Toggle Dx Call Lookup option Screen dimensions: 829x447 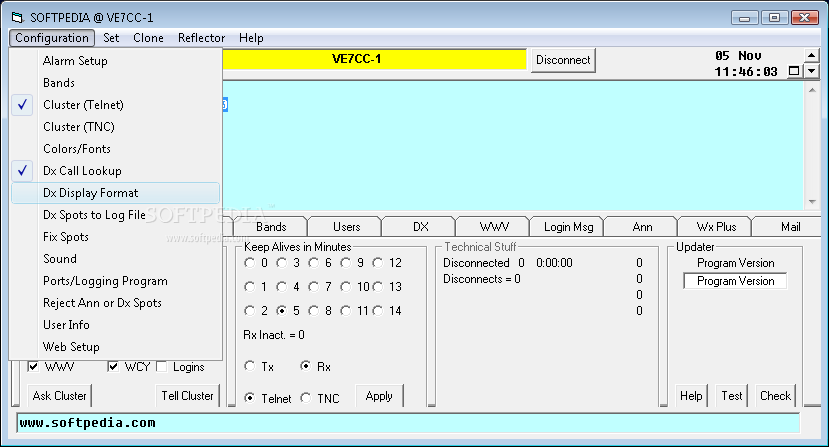click(115, 171)
